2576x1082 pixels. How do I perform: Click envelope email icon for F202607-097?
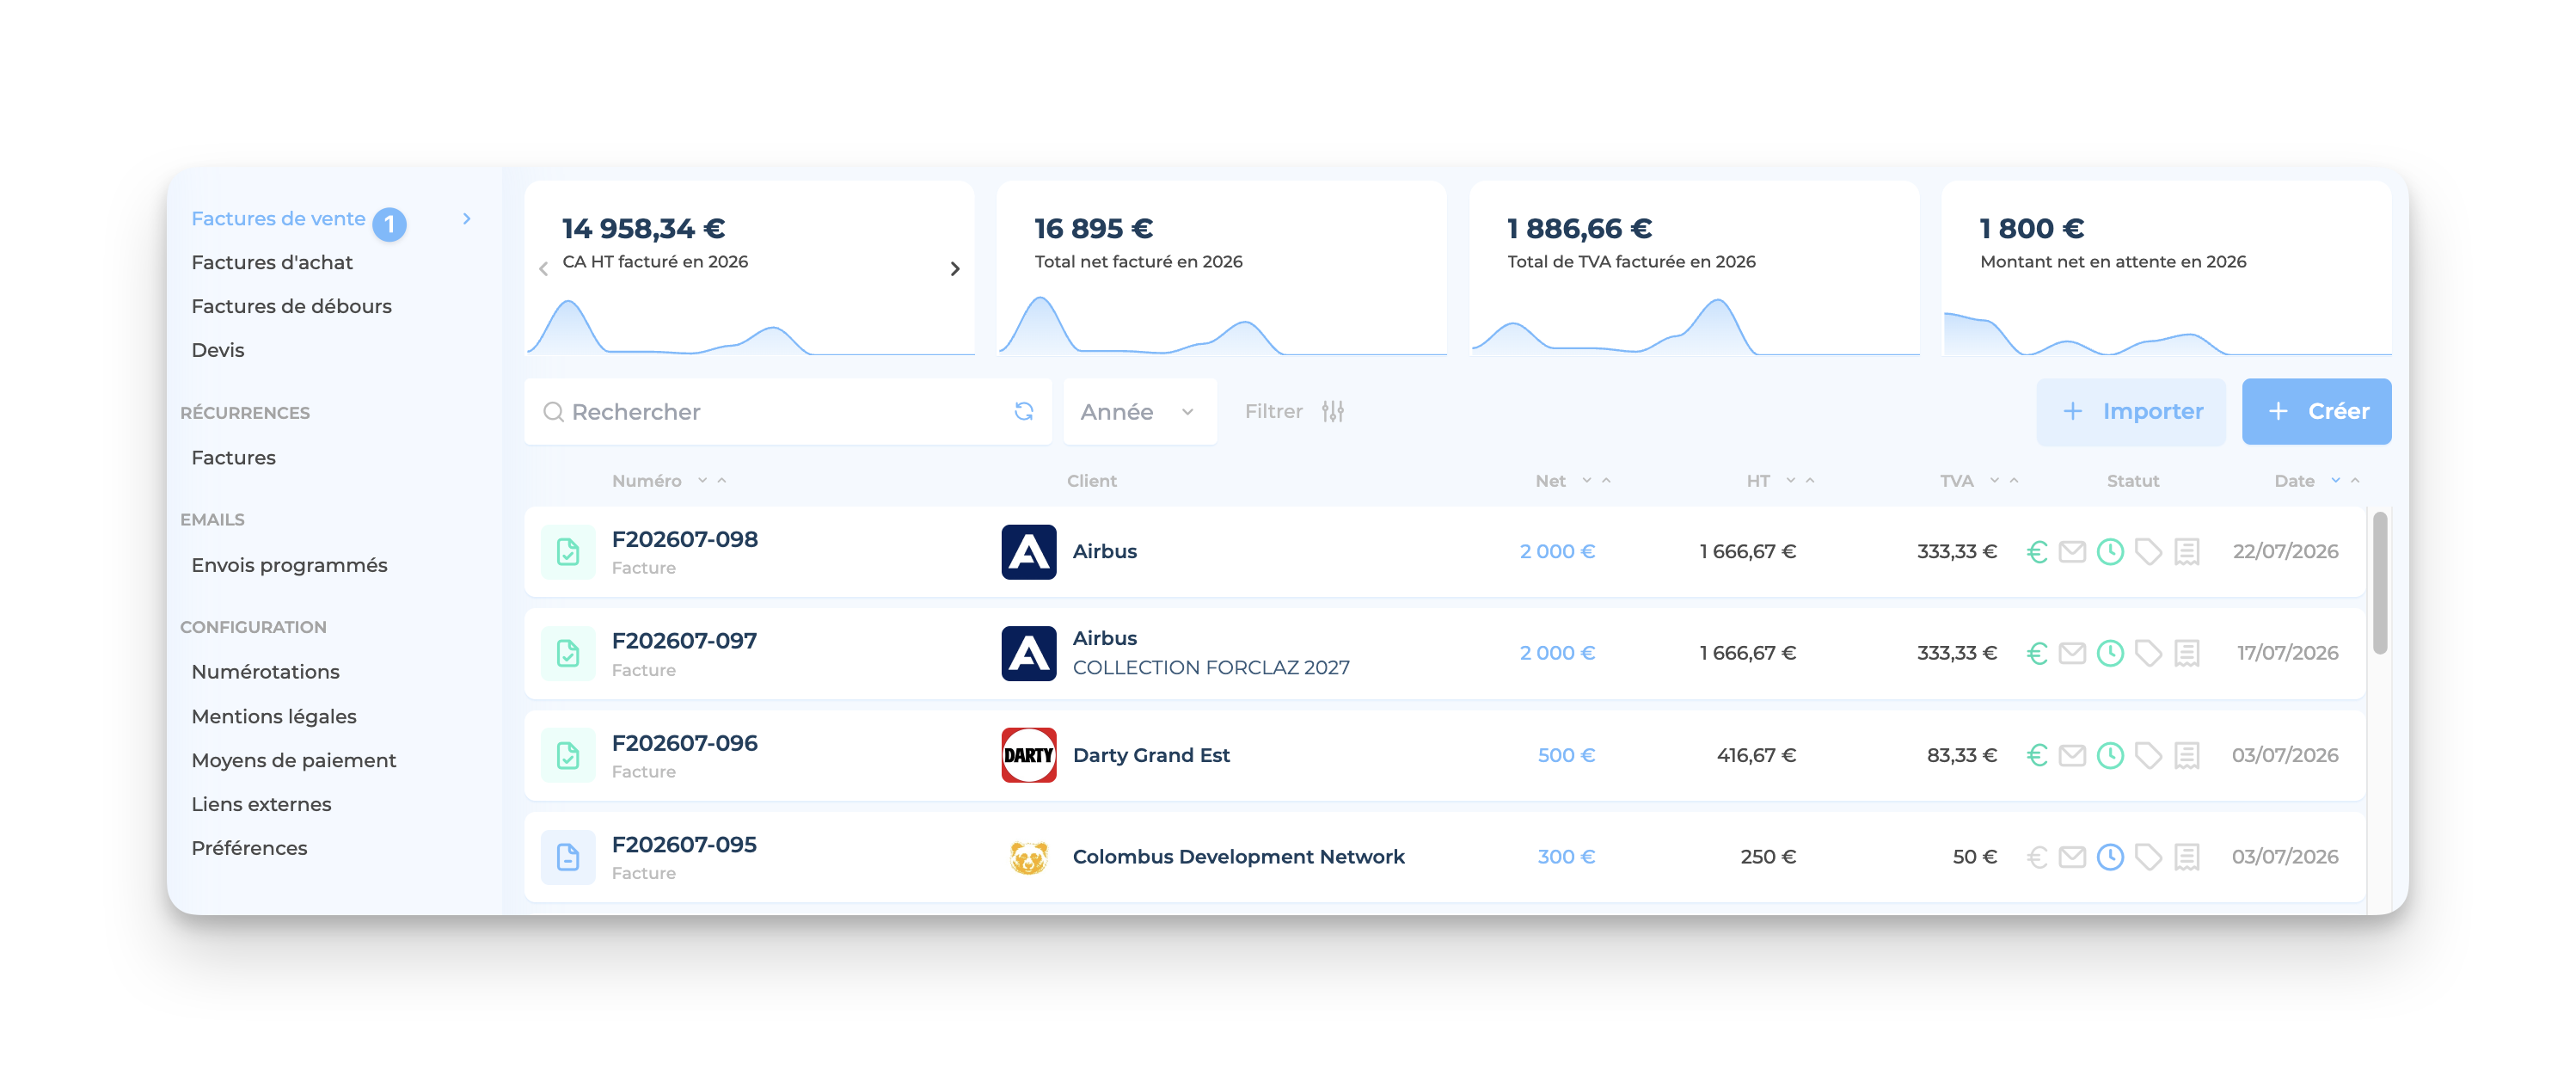point(2072,653)
